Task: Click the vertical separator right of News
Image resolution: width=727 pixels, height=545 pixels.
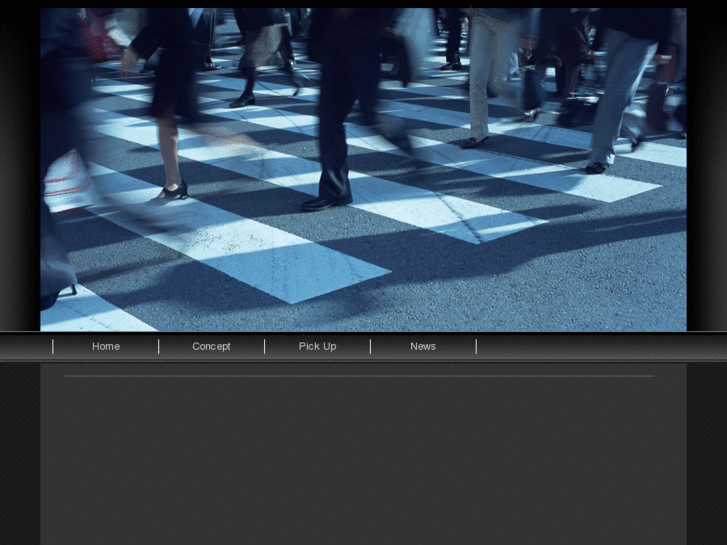Action: 476,346
